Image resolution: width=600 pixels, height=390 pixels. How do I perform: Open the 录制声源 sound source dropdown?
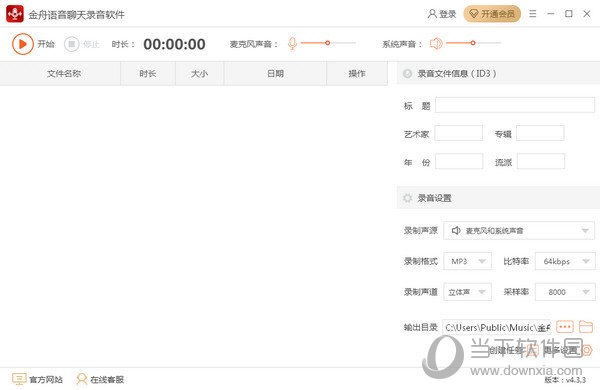click(519, 230)
